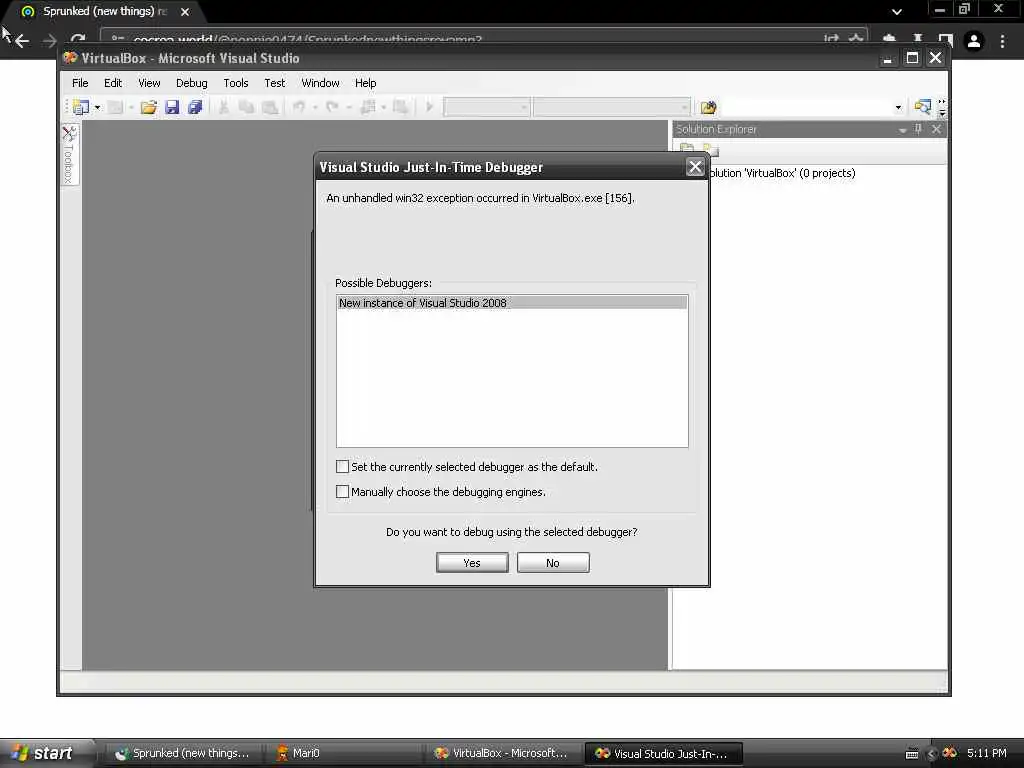Screen dimensions: 1024x768
Task: Click the Start Debugging play icon
Action: [429, 106]
